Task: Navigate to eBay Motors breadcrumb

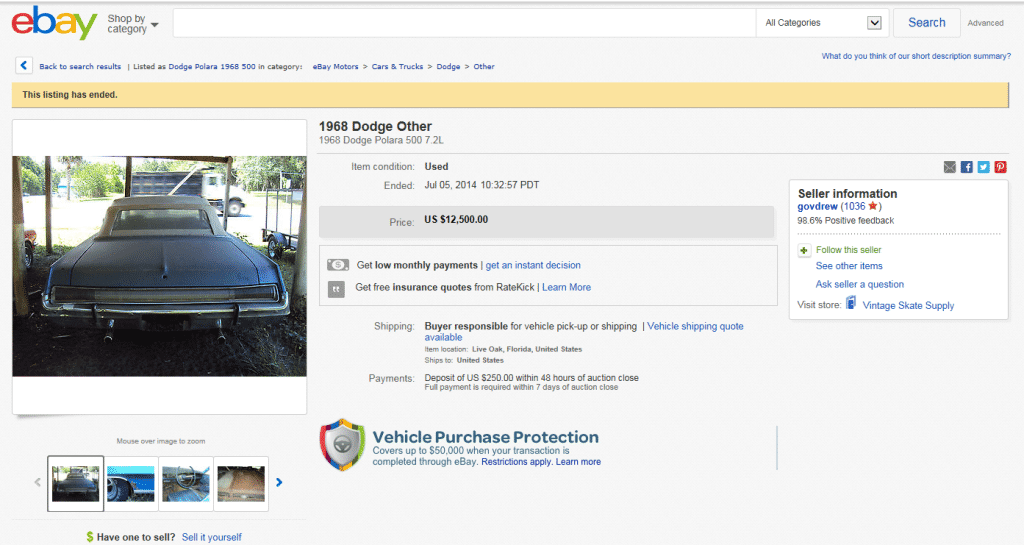Action: (x=335, y=67)
